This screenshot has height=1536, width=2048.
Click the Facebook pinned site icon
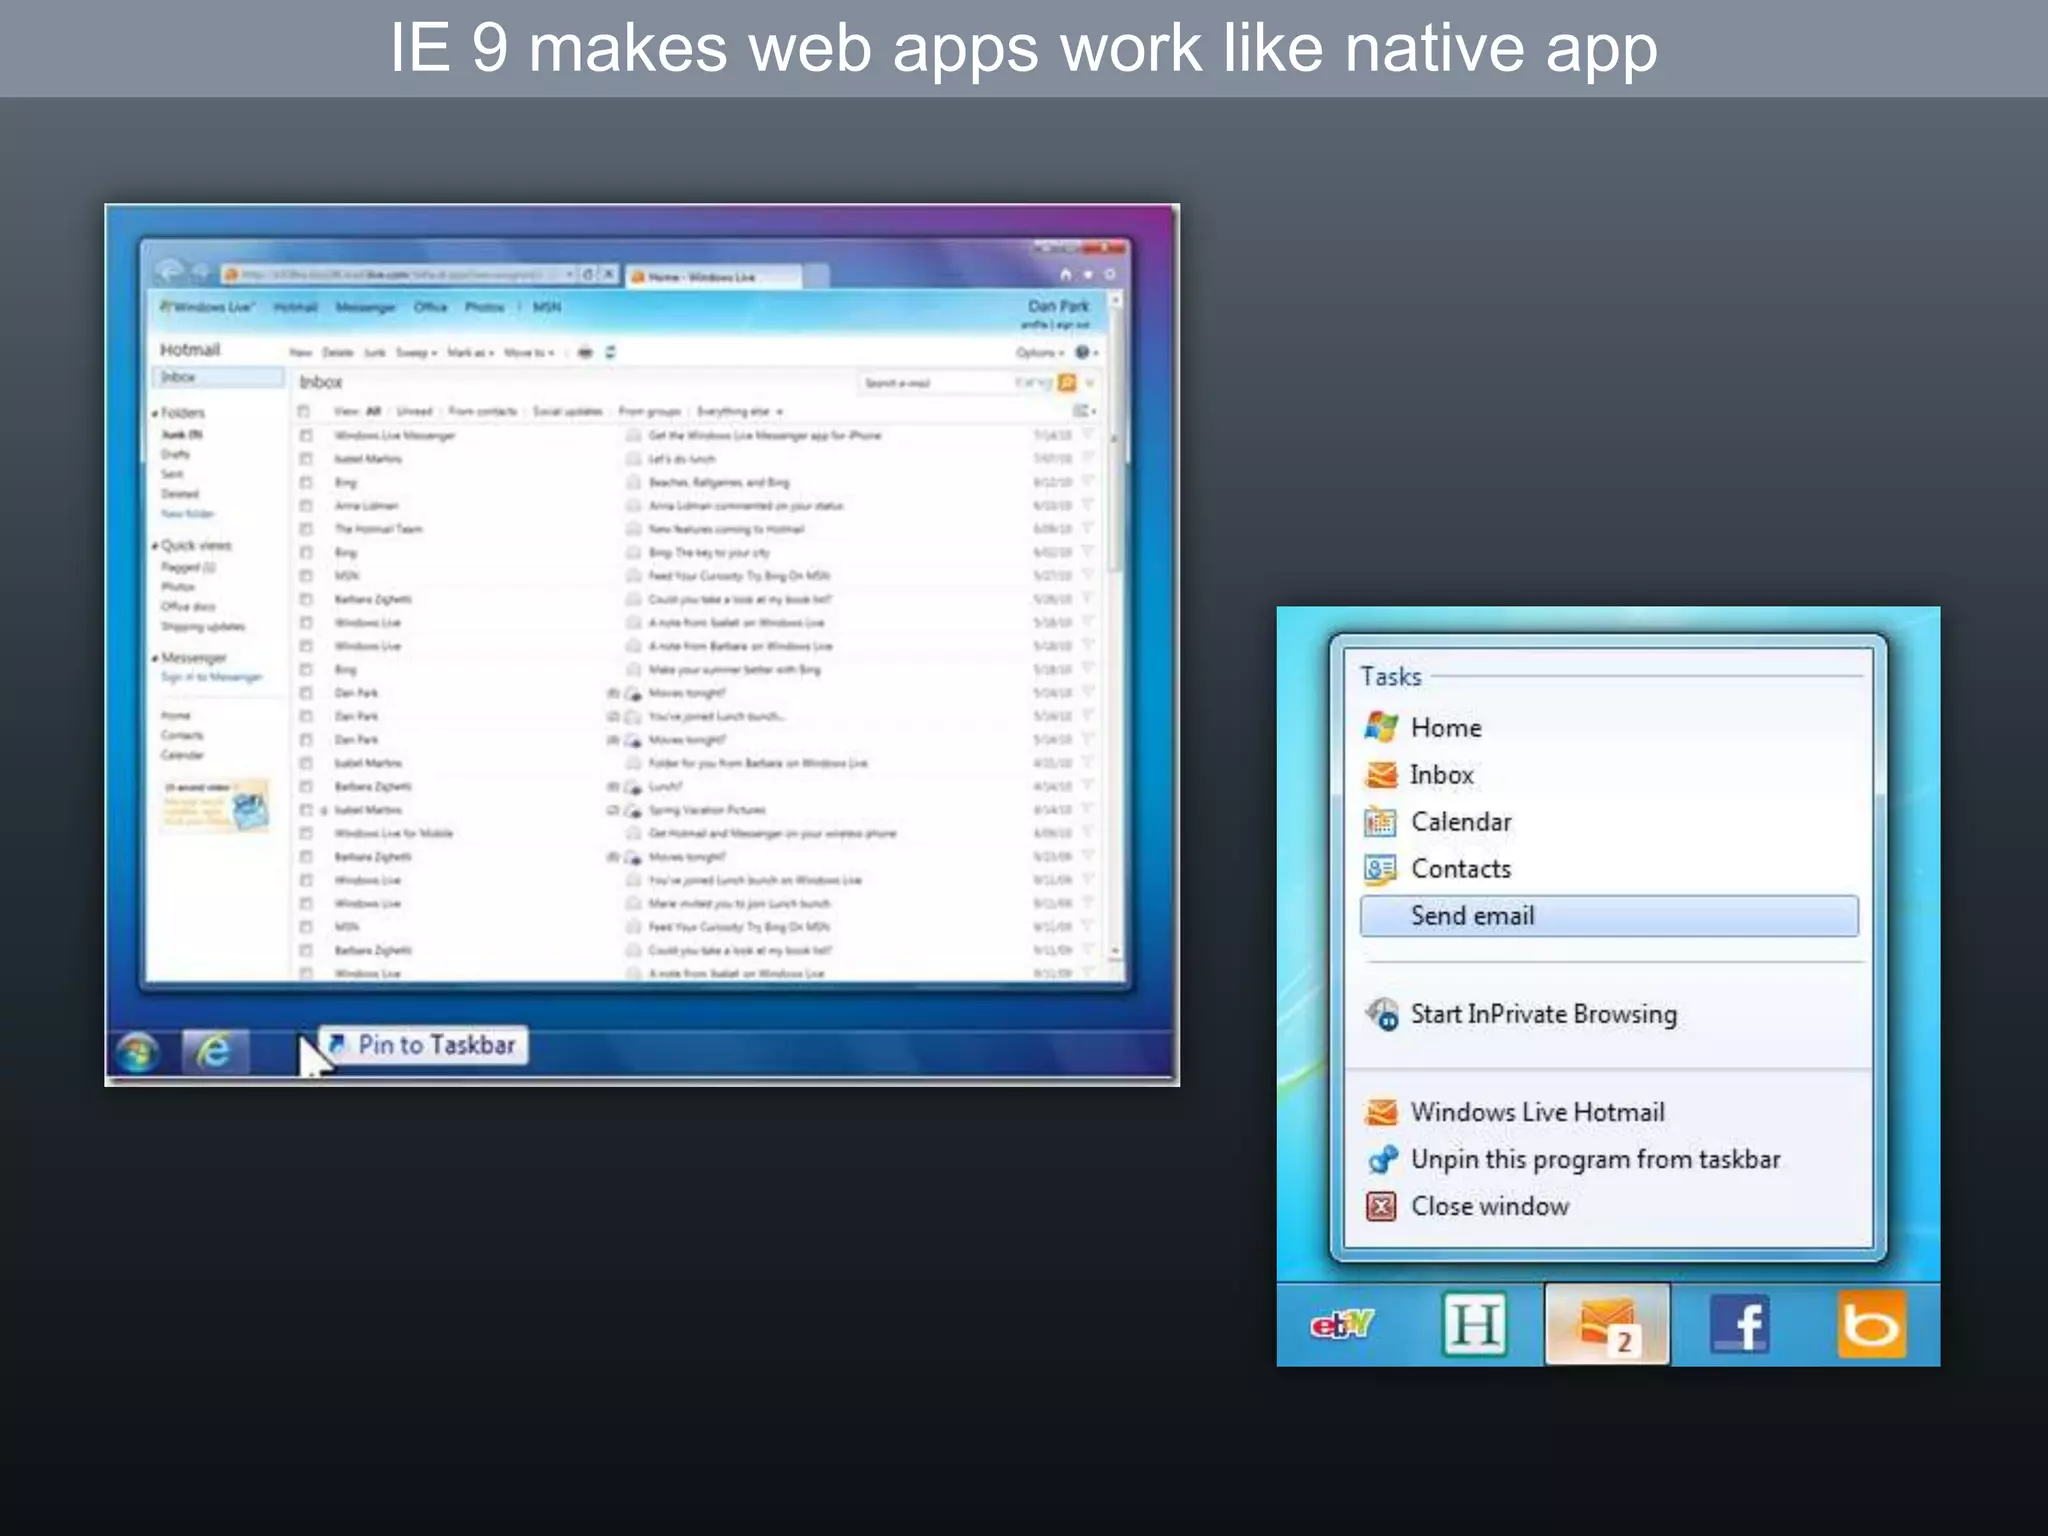pyautogui.click(x=1740, y=1325)
